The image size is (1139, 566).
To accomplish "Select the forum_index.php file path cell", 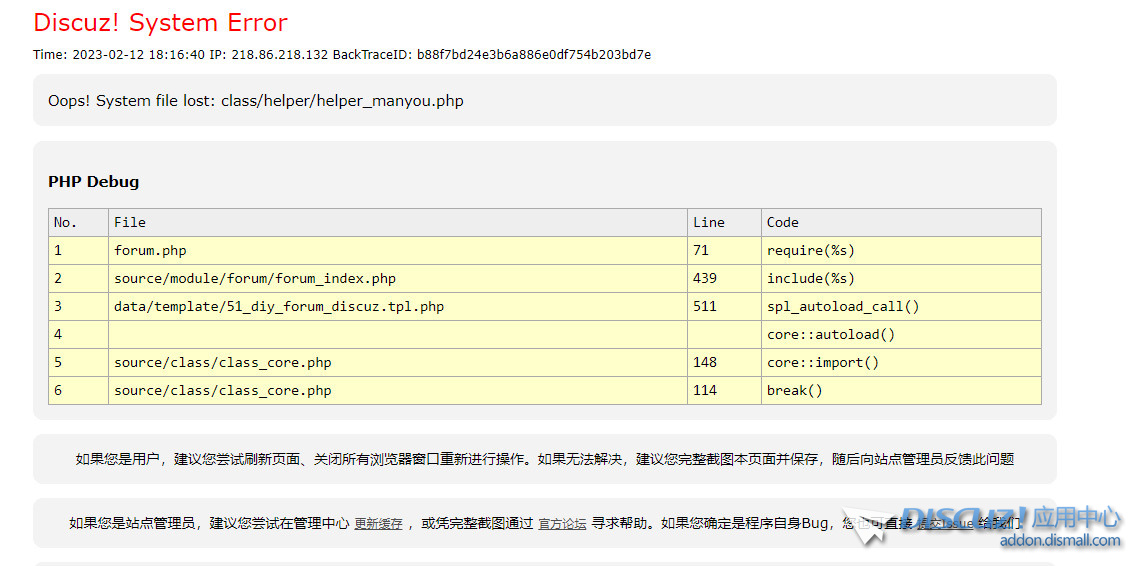I will point(398,278).
